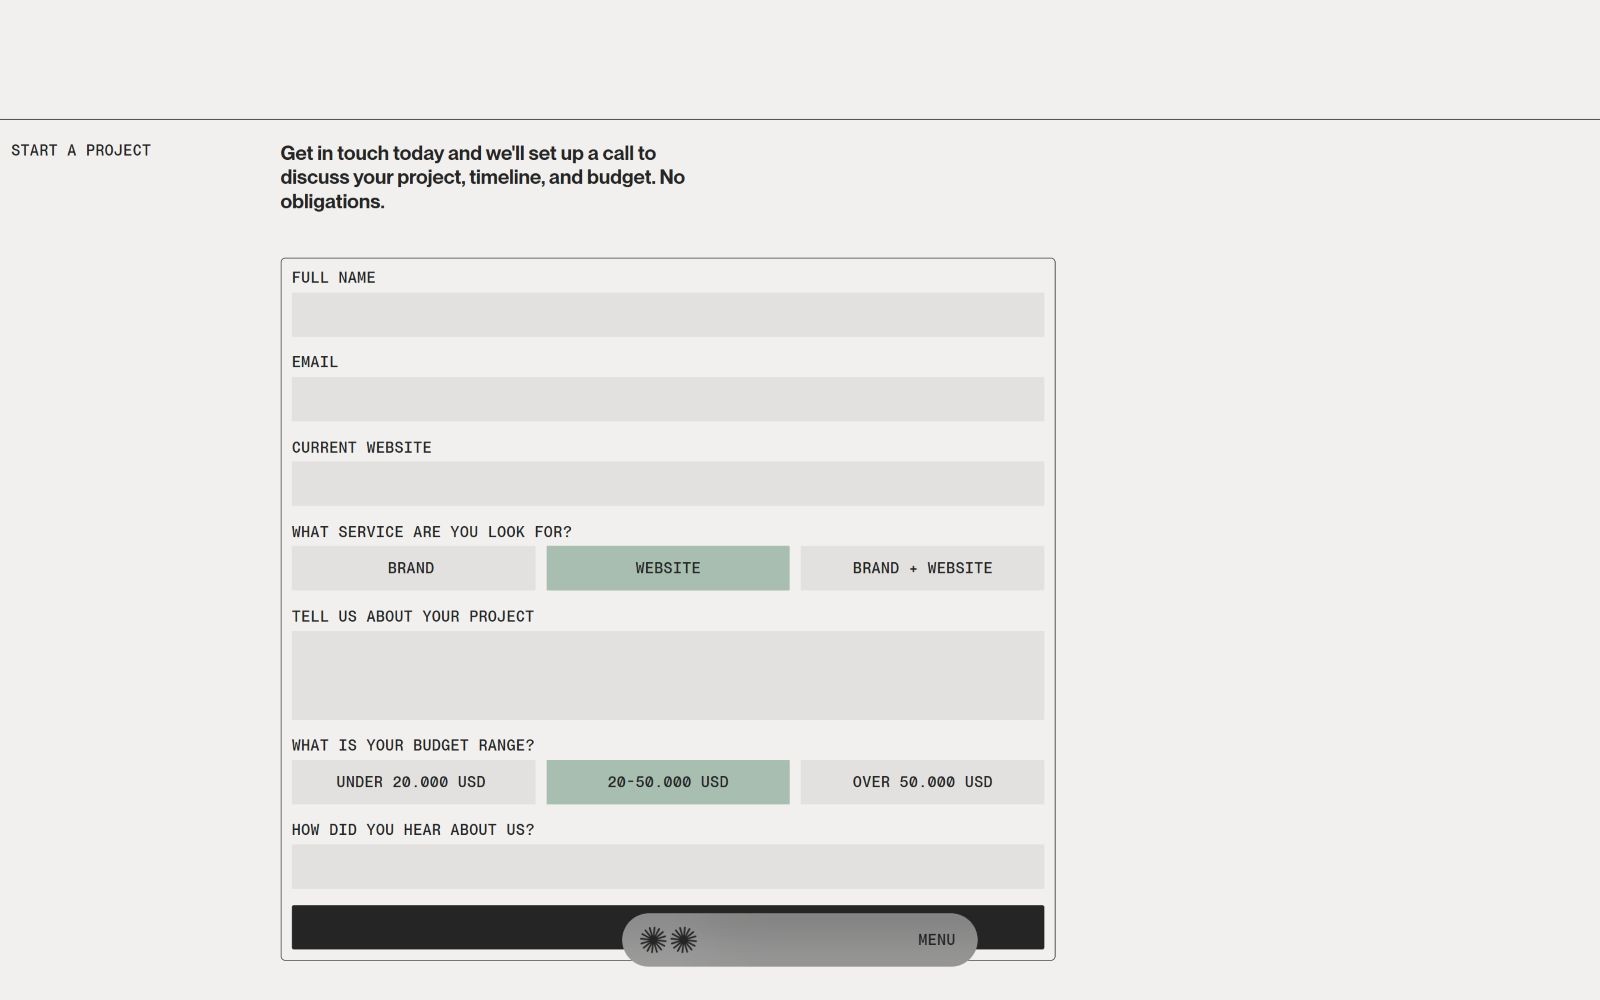Click the START A PROJECT heading text

(x=81, y=150)
